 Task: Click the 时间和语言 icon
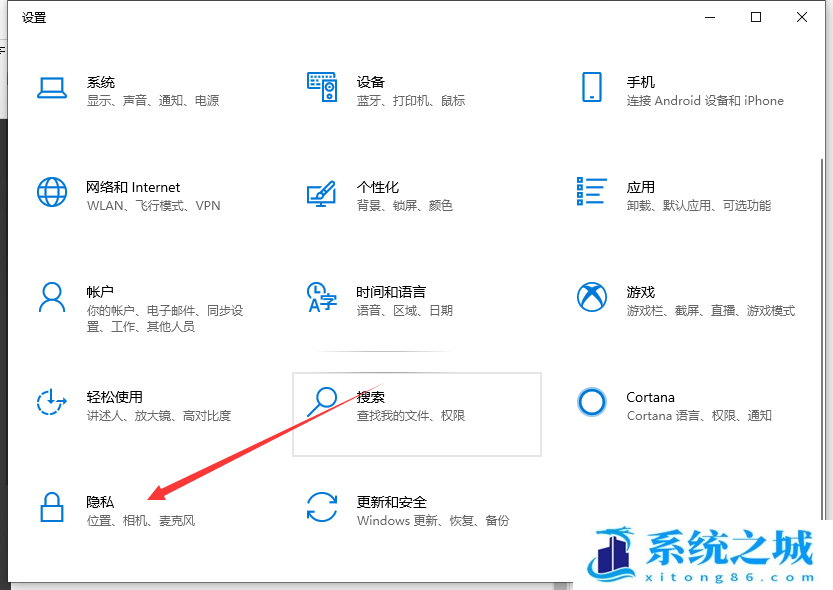[322, 297]
